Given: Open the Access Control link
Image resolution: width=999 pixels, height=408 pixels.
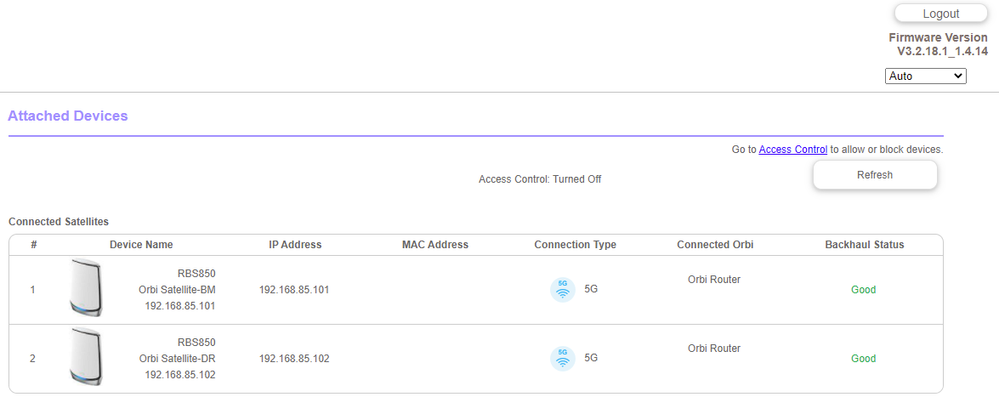Looking at the screenshot, I should click(792, 149).
